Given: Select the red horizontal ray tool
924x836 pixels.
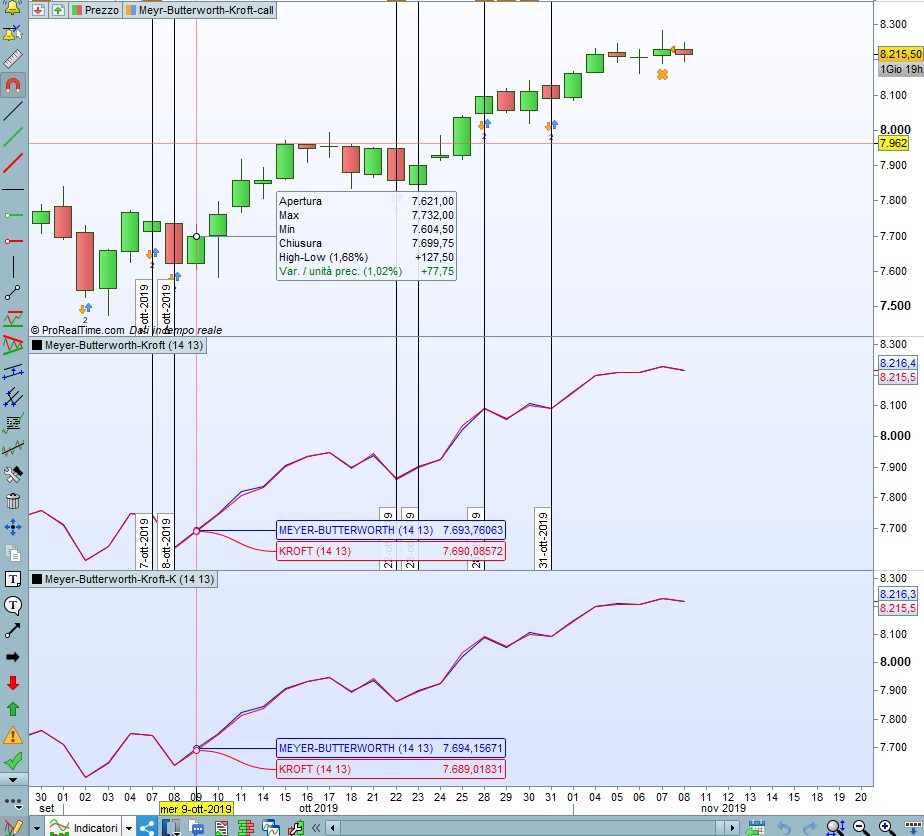Looking at the screenshot, I should tap(12, 241).
